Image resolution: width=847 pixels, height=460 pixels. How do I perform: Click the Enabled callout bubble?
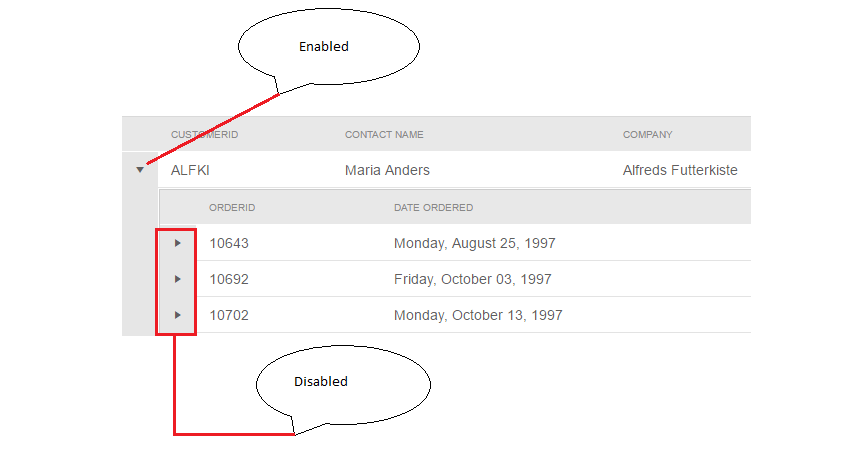coord(326,47)
